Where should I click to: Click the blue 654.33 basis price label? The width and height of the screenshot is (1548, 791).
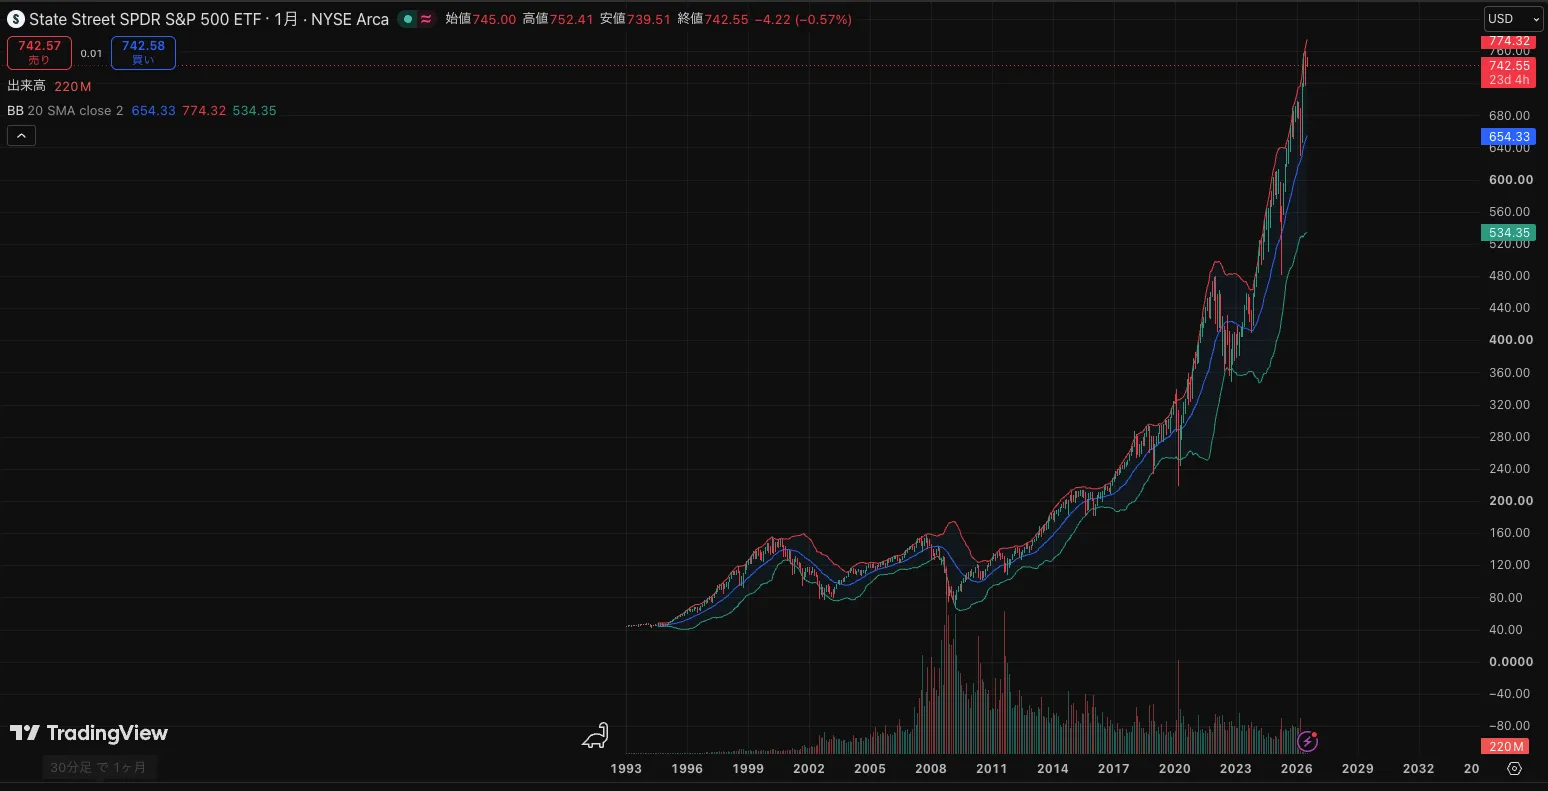(x=1508, y=137)
